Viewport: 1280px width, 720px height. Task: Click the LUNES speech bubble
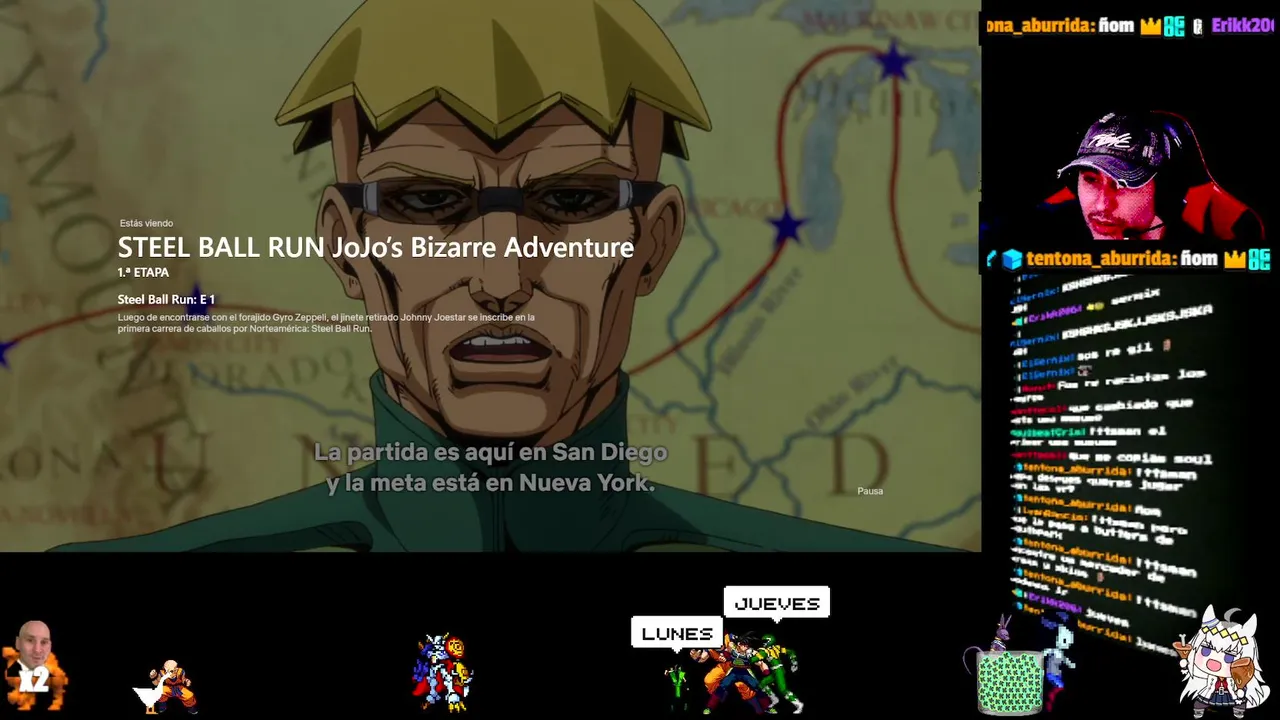(677, 634)
